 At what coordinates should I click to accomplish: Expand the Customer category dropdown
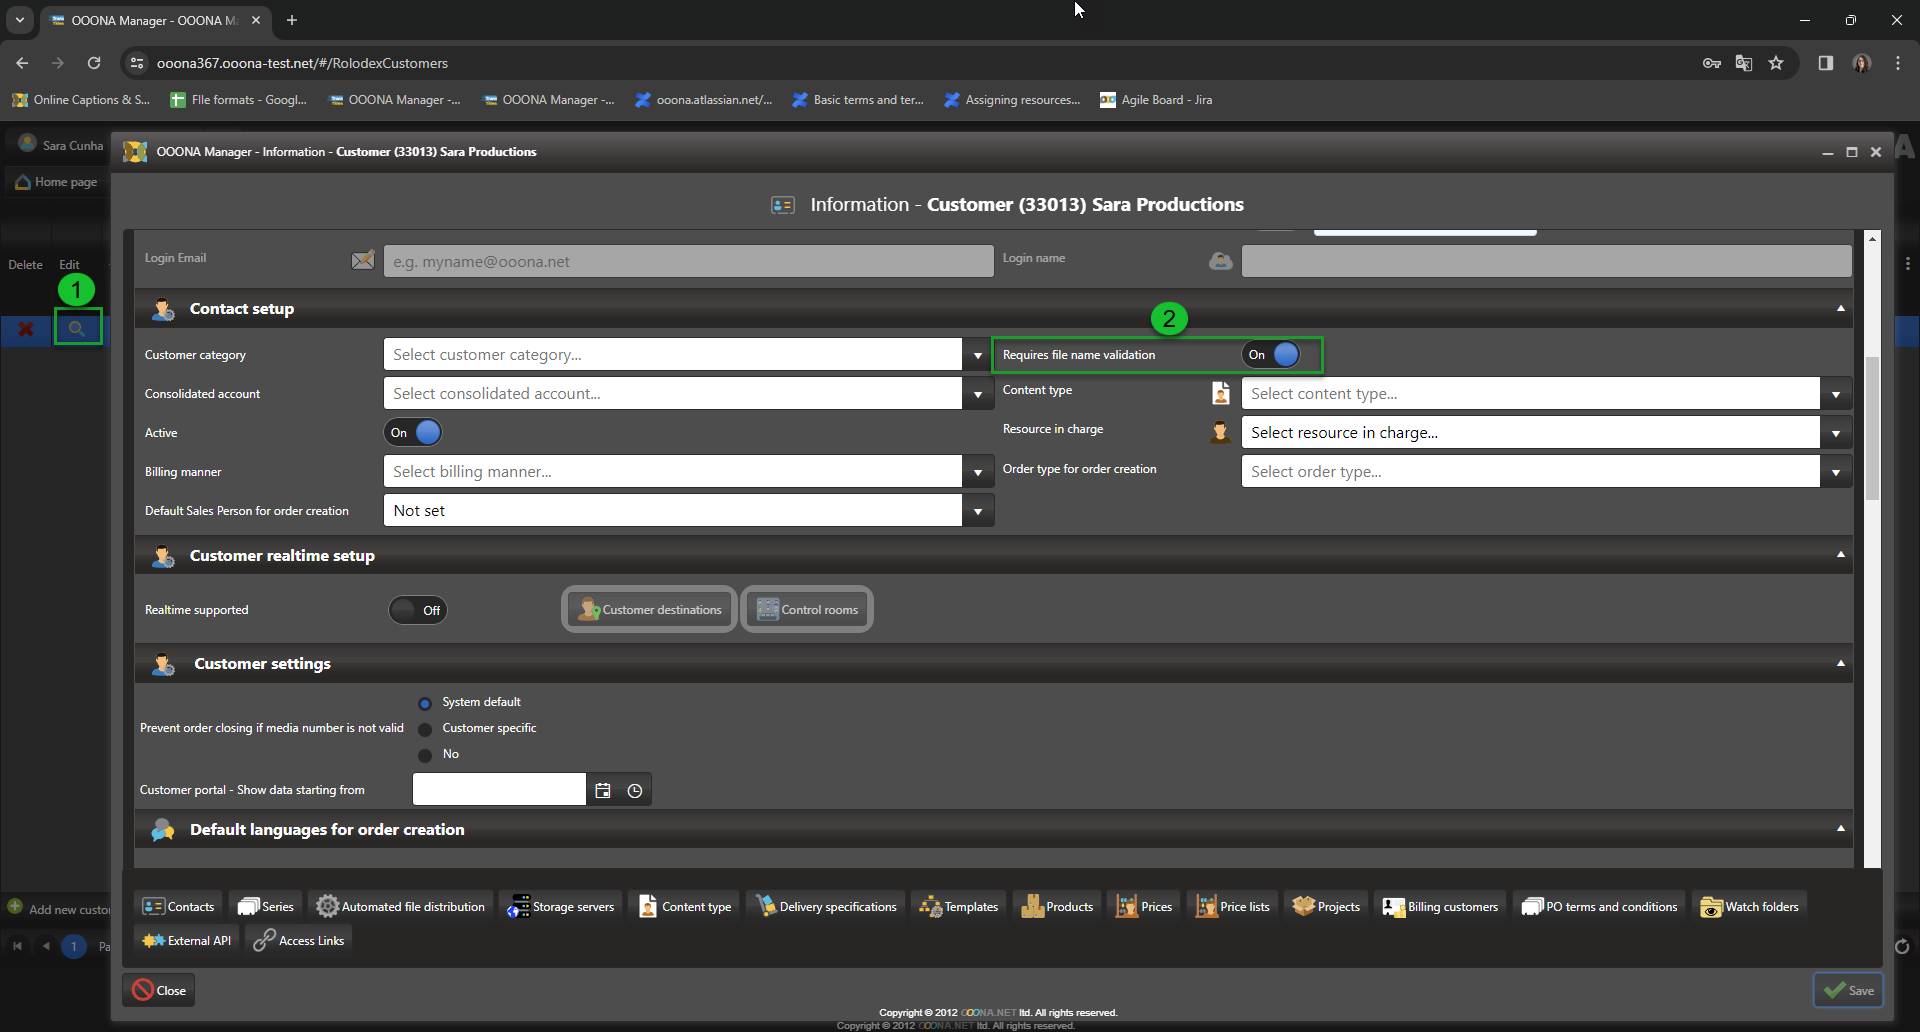tap(978, 355)
